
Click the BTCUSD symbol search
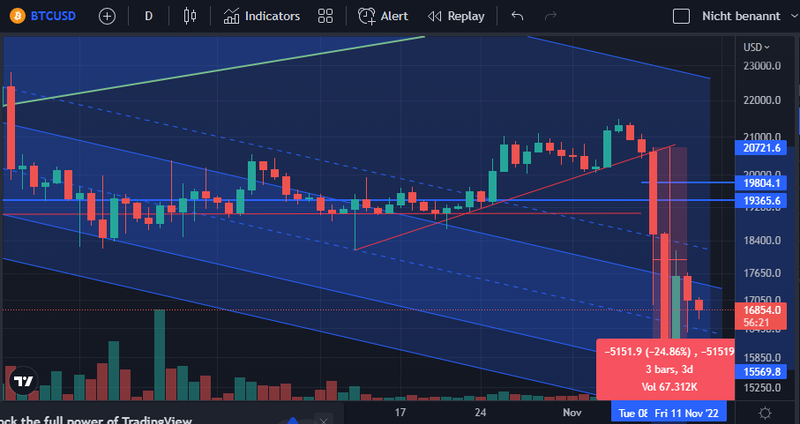pos(43,16)
